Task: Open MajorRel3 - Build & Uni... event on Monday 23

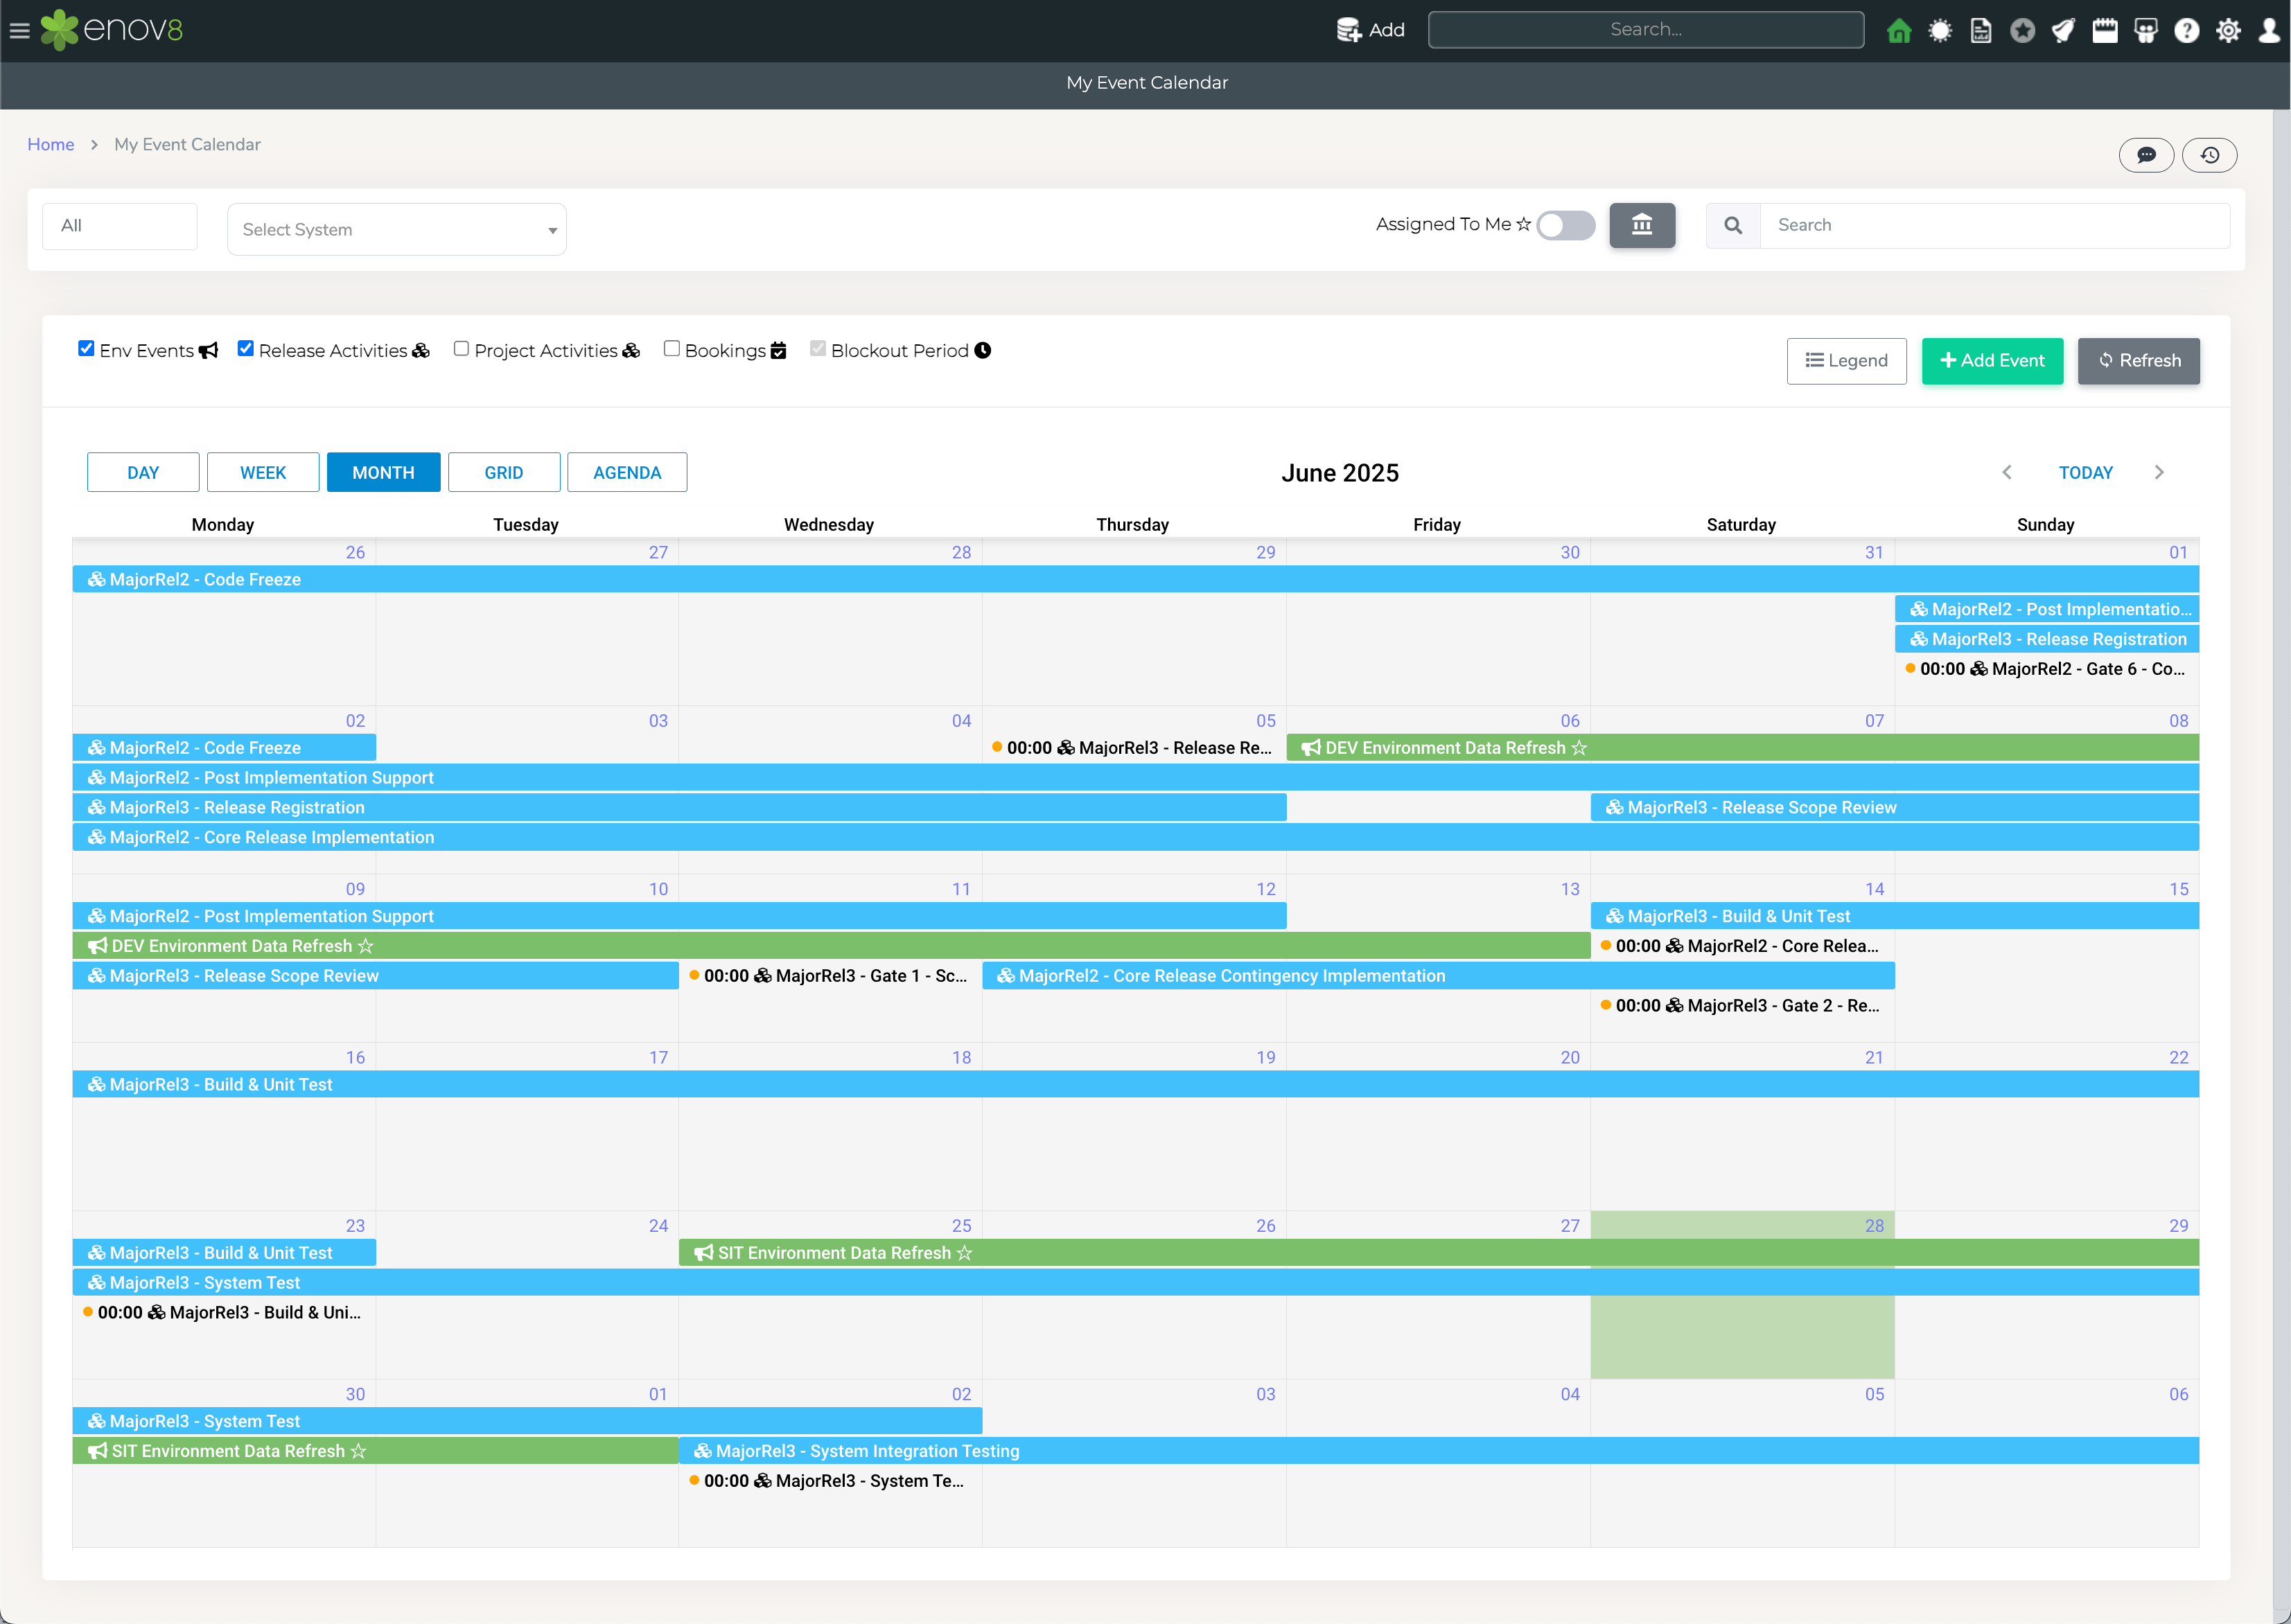Action: [223, 1312]
